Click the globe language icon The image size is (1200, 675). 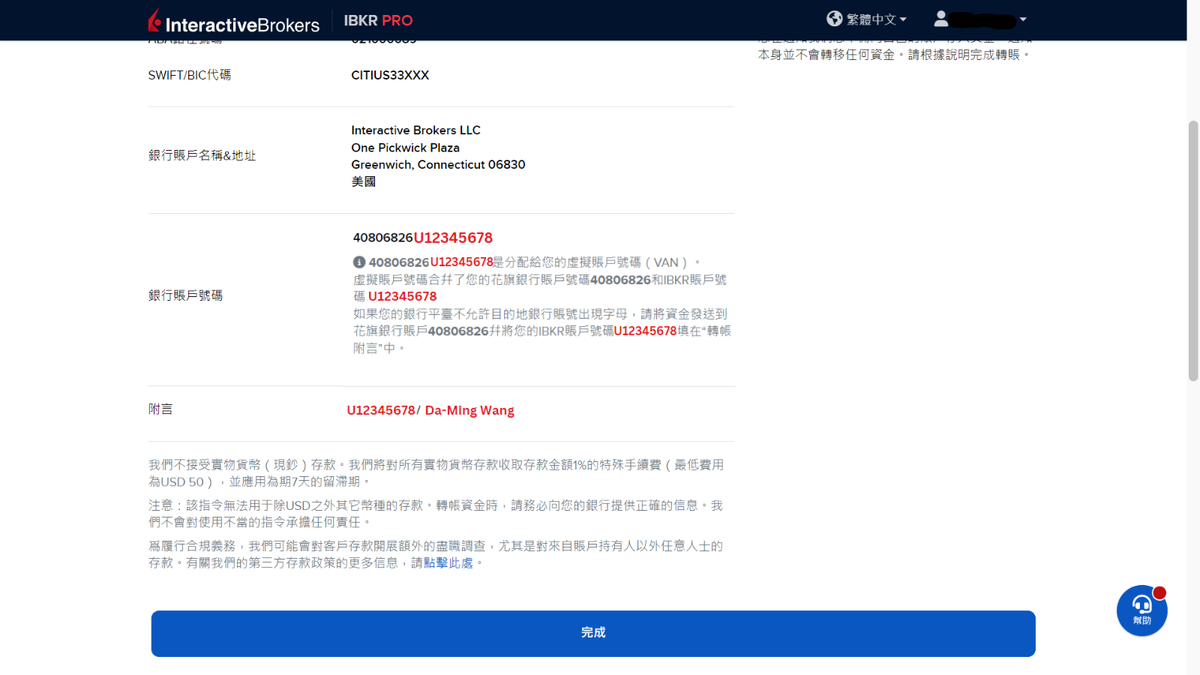(x=833, y=18)
